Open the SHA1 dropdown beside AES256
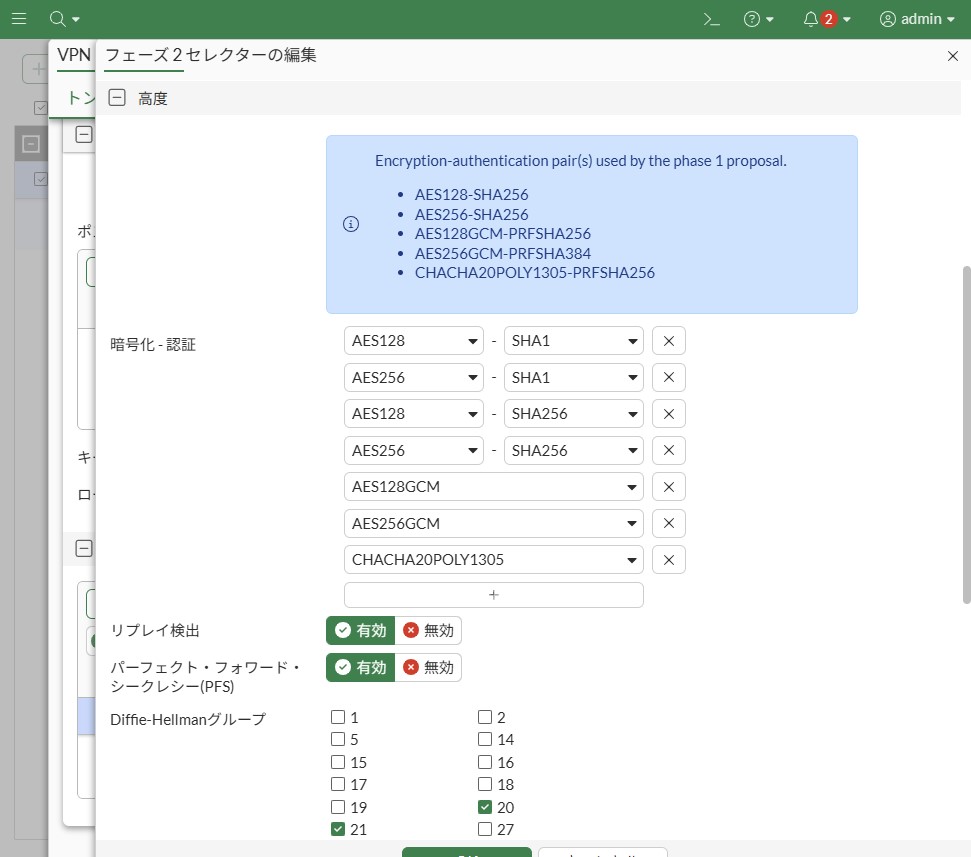The image size is (971, 857). tap(573, 378)
